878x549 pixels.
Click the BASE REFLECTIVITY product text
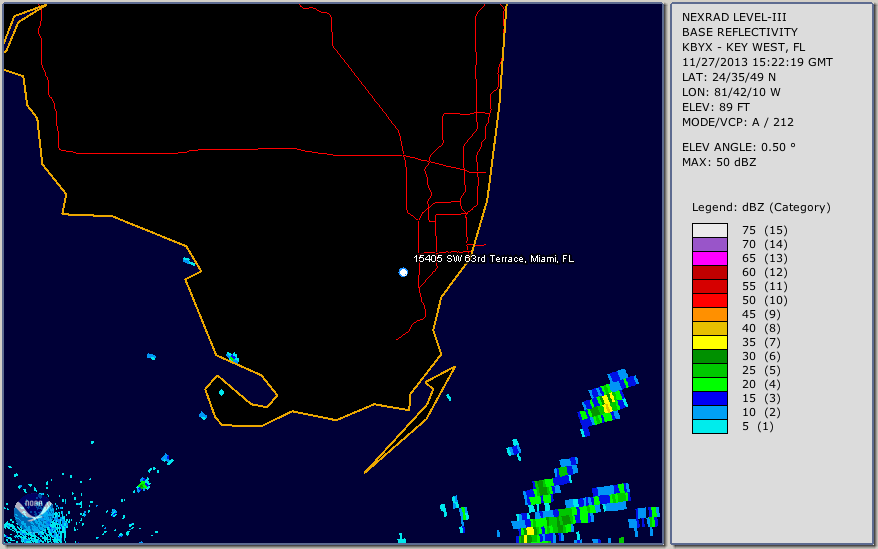(739, 32)
